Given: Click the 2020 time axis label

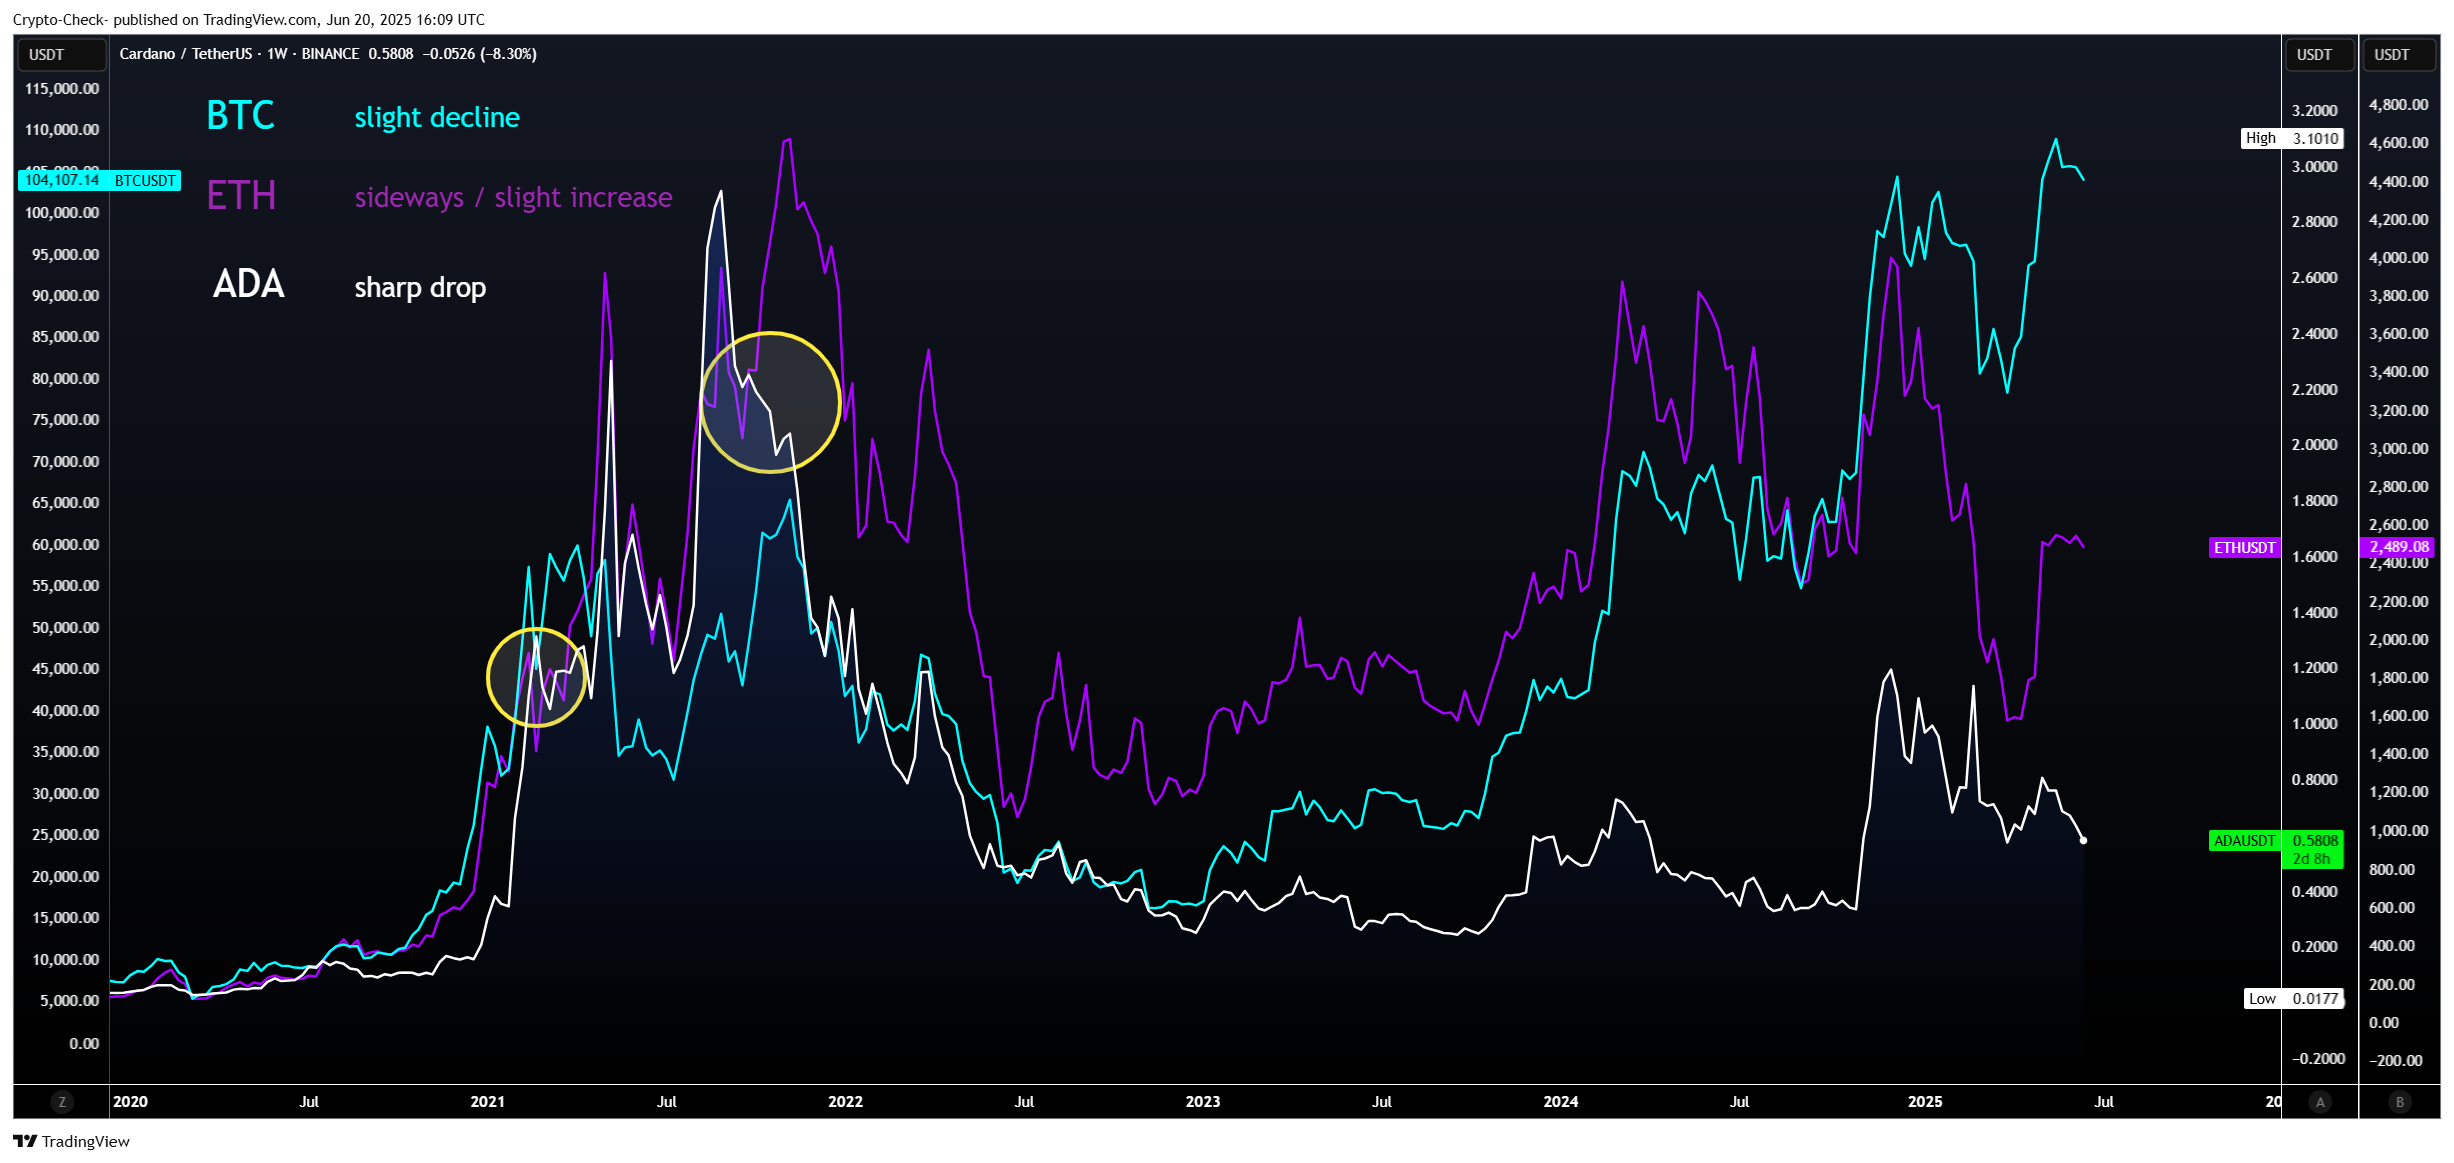Looking at the screenshot, I should click(130, 1101).
